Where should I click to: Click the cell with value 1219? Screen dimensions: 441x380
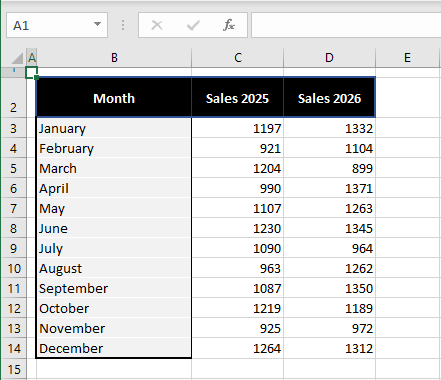click(x=238, y=308)
